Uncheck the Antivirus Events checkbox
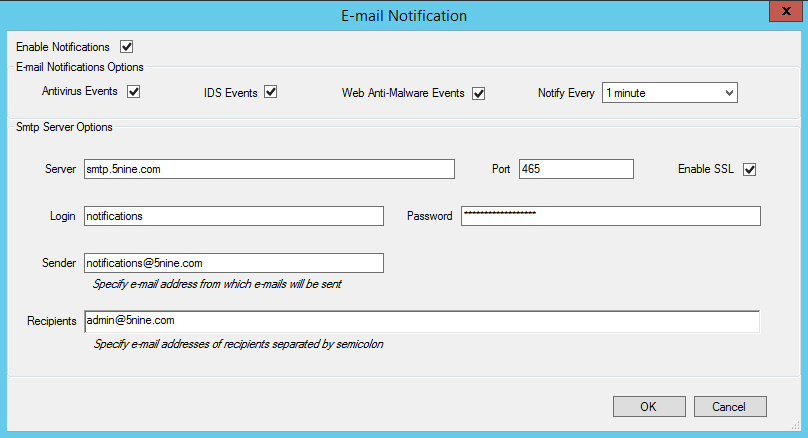 133,92
